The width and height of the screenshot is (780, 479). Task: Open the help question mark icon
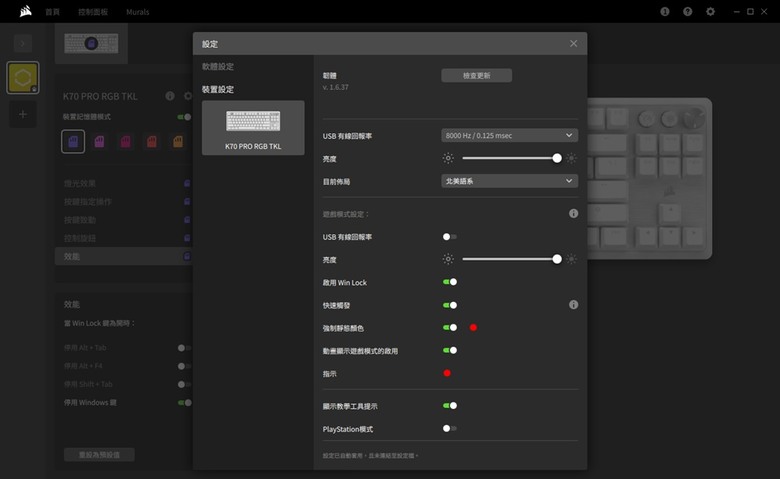click(x=687, y=11)
